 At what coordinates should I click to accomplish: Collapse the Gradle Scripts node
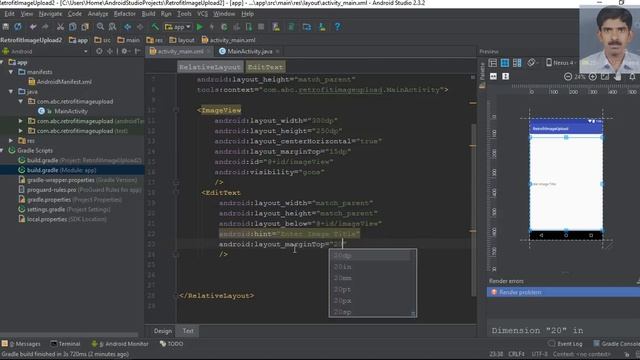[x=2, y=150]
